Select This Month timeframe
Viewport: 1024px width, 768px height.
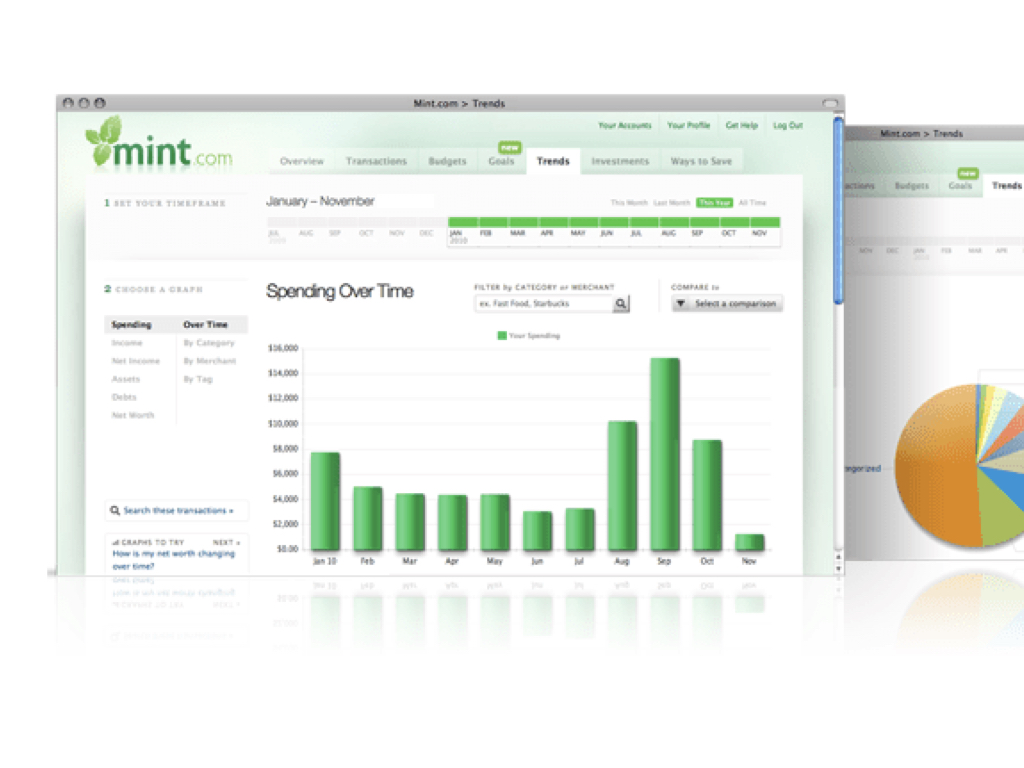click(x=629, y=203)
